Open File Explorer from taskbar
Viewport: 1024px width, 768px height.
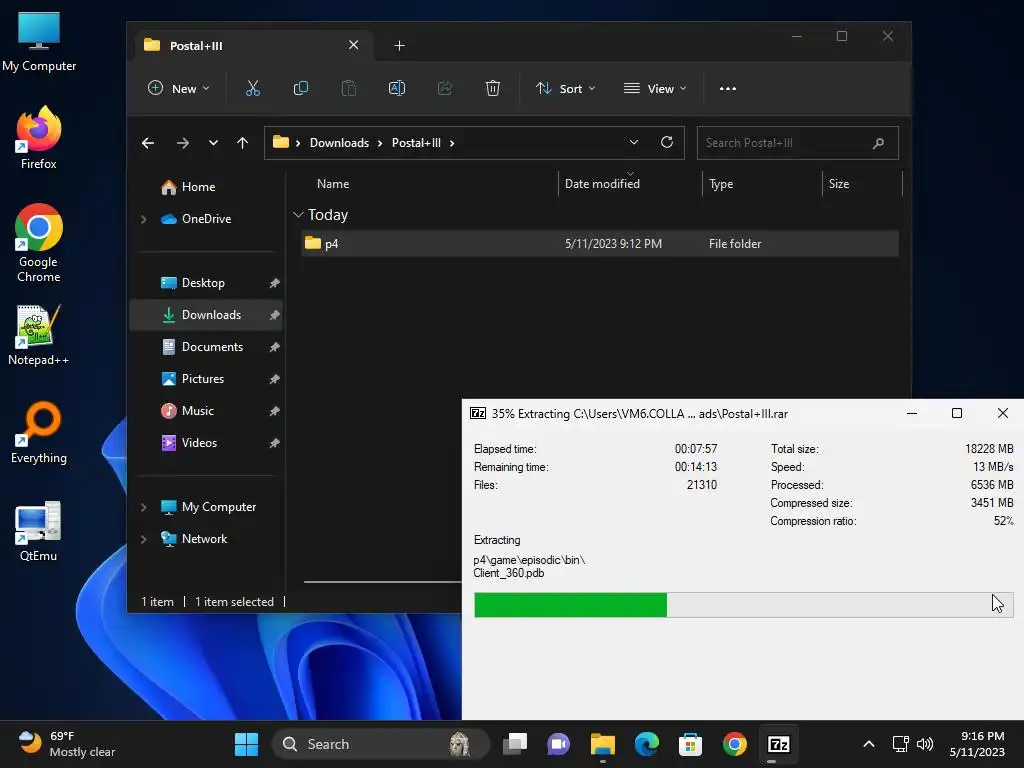[x=603, y=744]
